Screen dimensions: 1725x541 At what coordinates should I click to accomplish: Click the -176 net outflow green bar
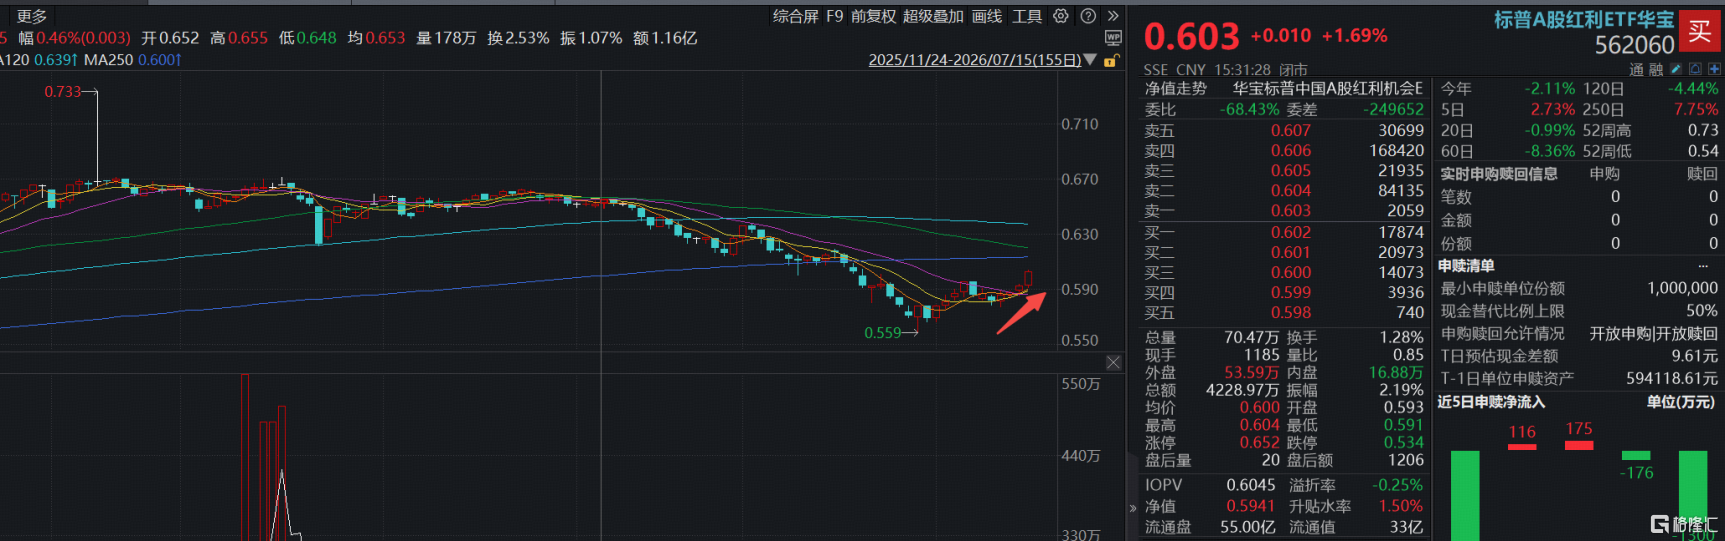click(1636, 456)
